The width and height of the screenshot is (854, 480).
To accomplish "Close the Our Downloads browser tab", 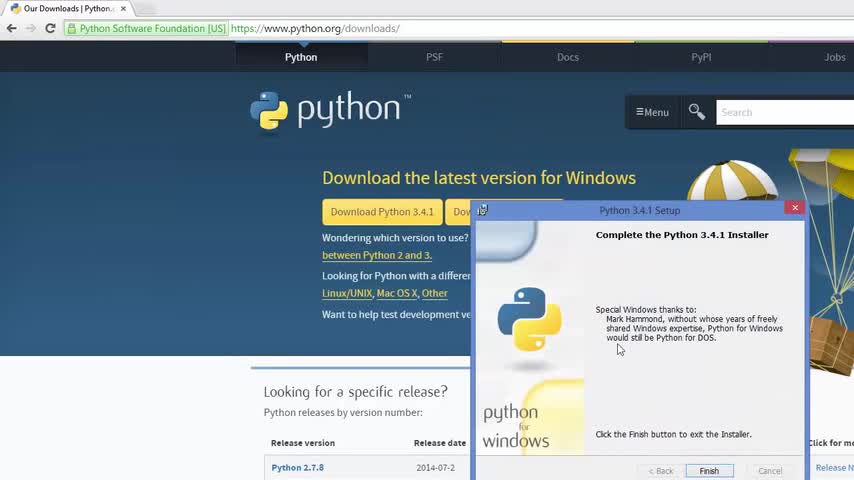I will (x=123, y=9).
